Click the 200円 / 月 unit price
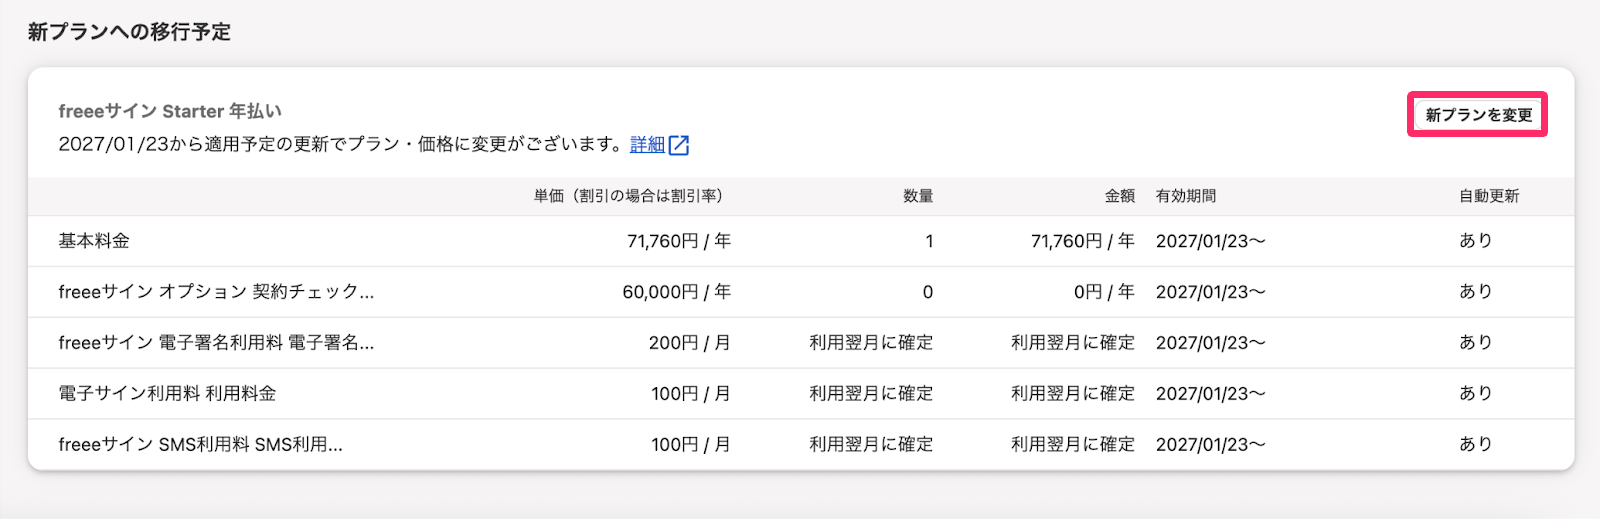This screenshot has height=519, width=1600. tap(690, 343)
